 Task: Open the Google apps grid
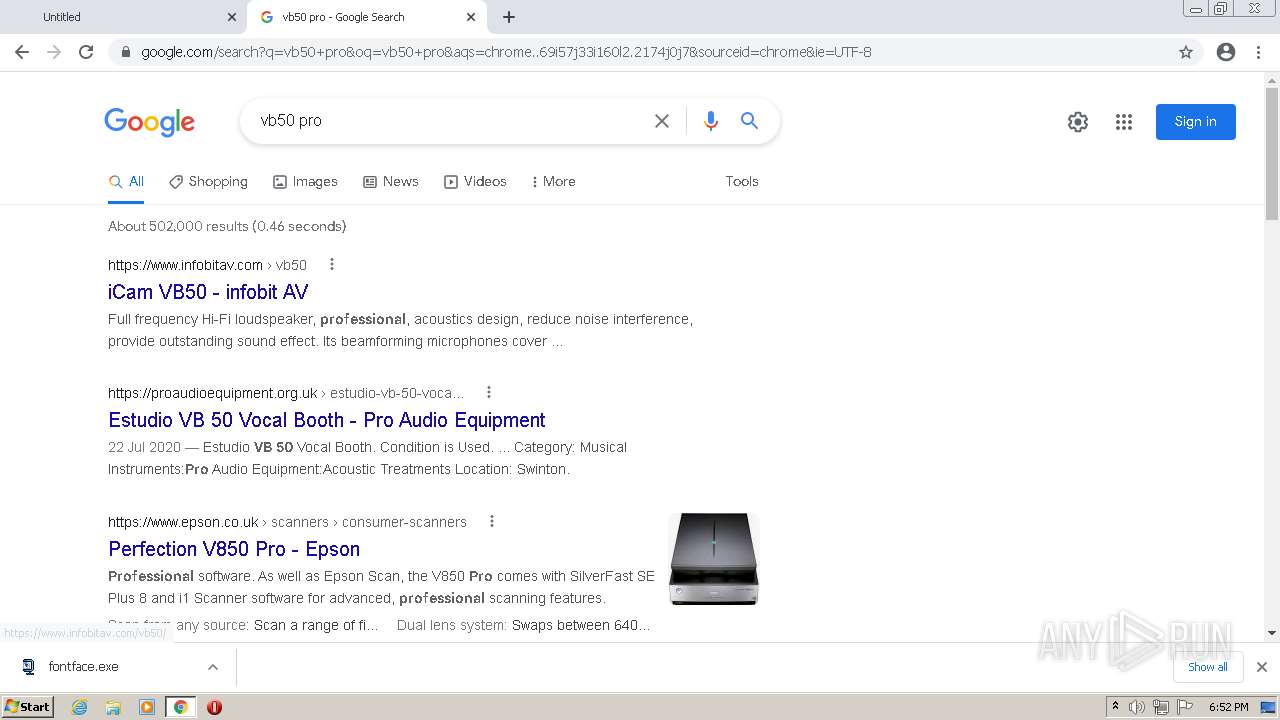coord(1124,122)
